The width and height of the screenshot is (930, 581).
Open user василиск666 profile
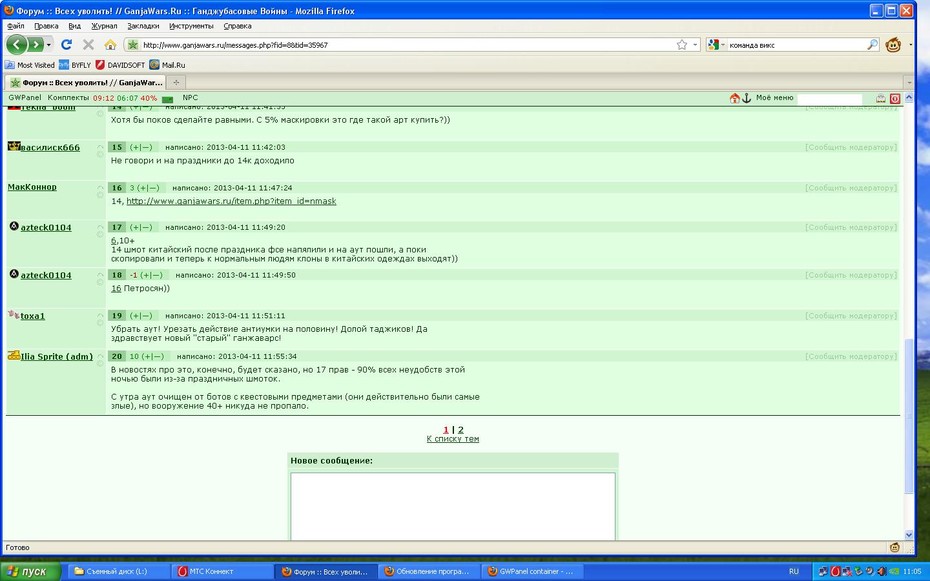(50, 148)
